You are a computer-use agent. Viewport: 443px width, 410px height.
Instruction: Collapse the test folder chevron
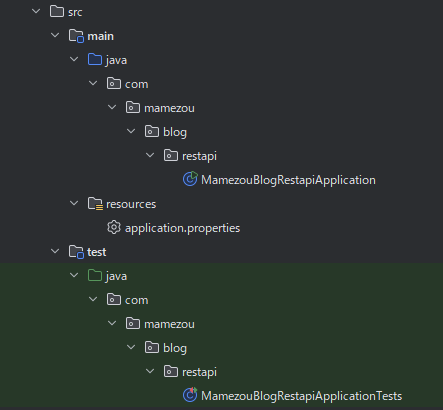(55, 251)
